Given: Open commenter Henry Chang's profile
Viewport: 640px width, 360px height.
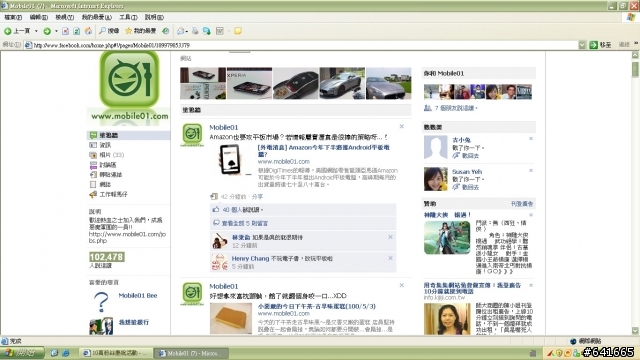Looking at the screenshot, I should (250, 258).
